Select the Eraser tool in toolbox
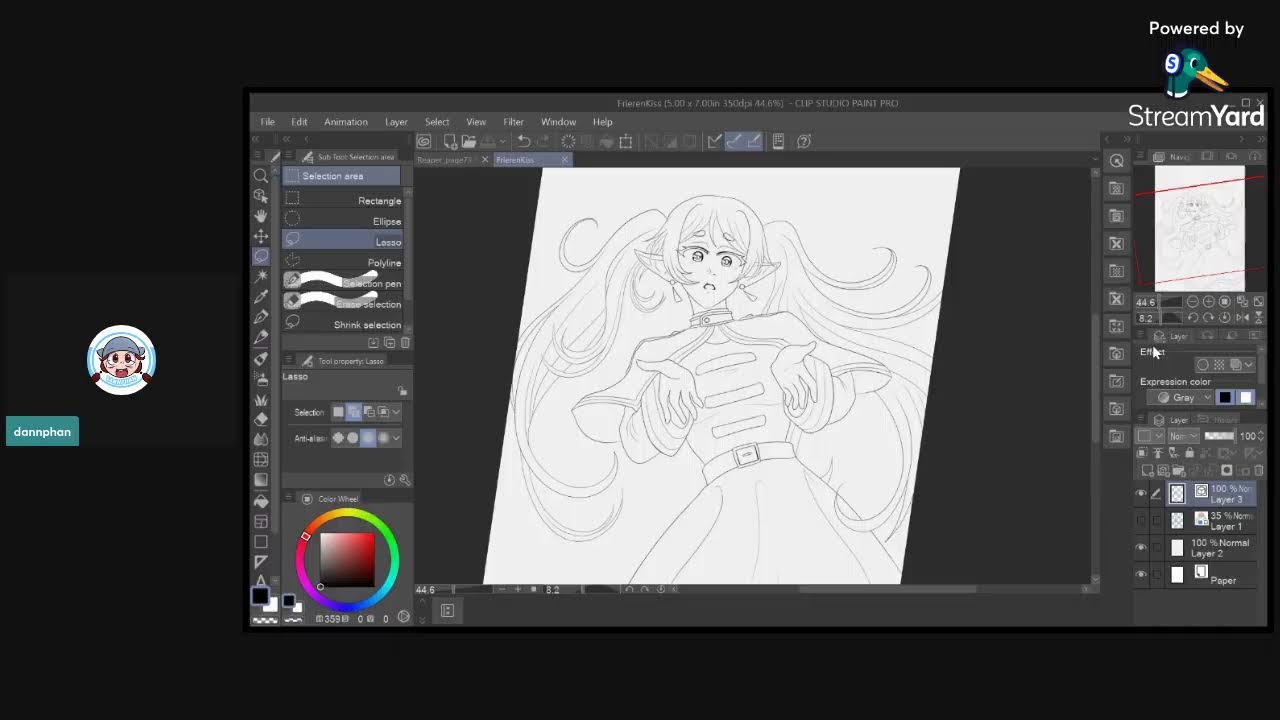The image size is (1280, 720). coord(261,419)
